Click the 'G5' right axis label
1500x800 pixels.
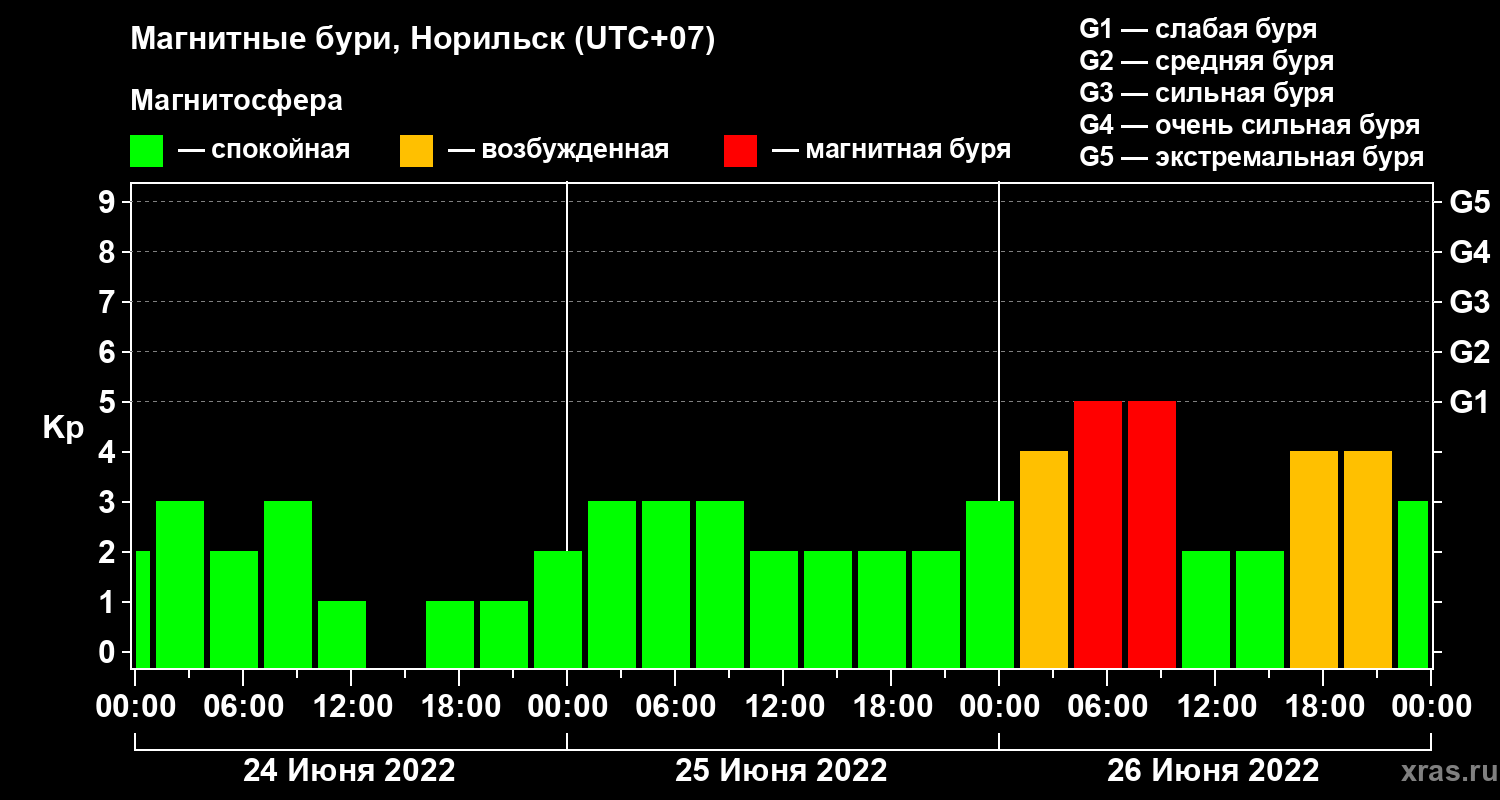pos(1469,203)
